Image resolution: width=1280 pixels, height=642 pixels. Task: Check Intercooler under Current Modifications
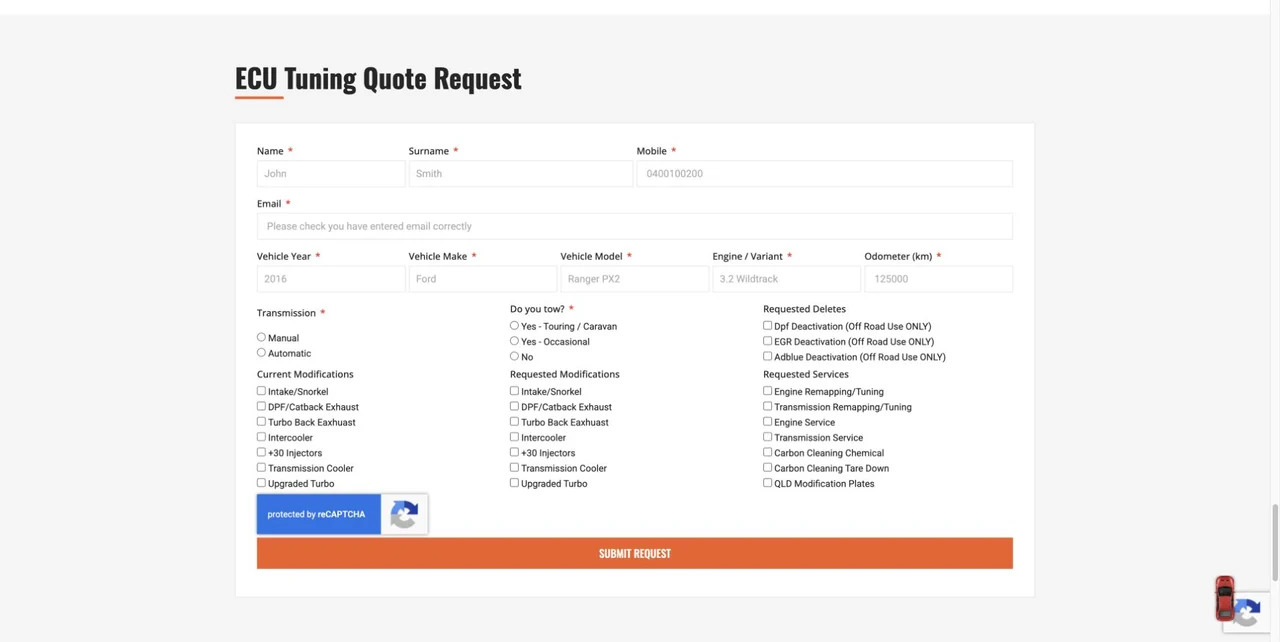(x=261, y=436)
